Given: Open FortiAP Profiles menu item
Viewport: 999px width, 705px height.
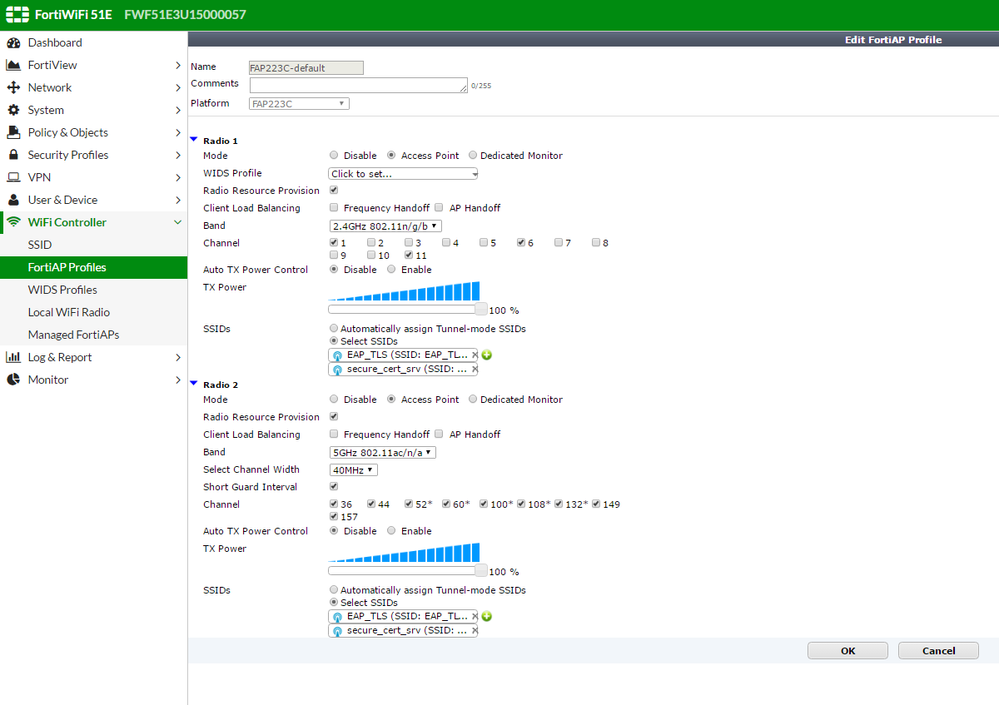Looking at the screenshot, I should [x=94, y=267].
